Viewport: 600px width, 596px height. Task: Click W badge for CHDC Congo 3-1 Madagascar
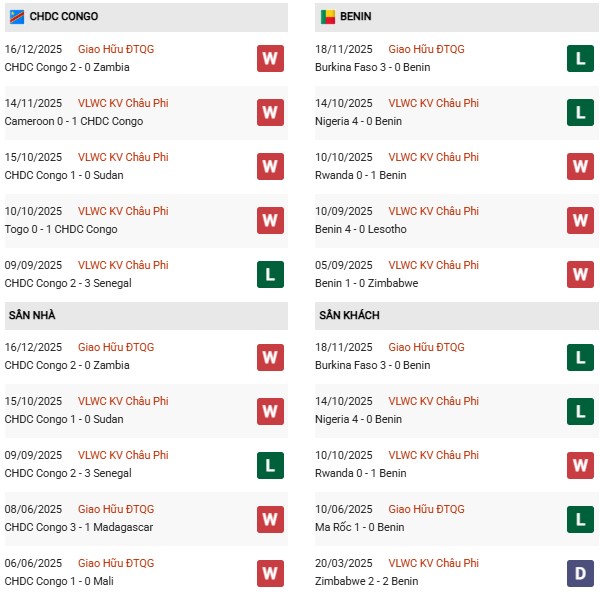[x=270, y=519]
